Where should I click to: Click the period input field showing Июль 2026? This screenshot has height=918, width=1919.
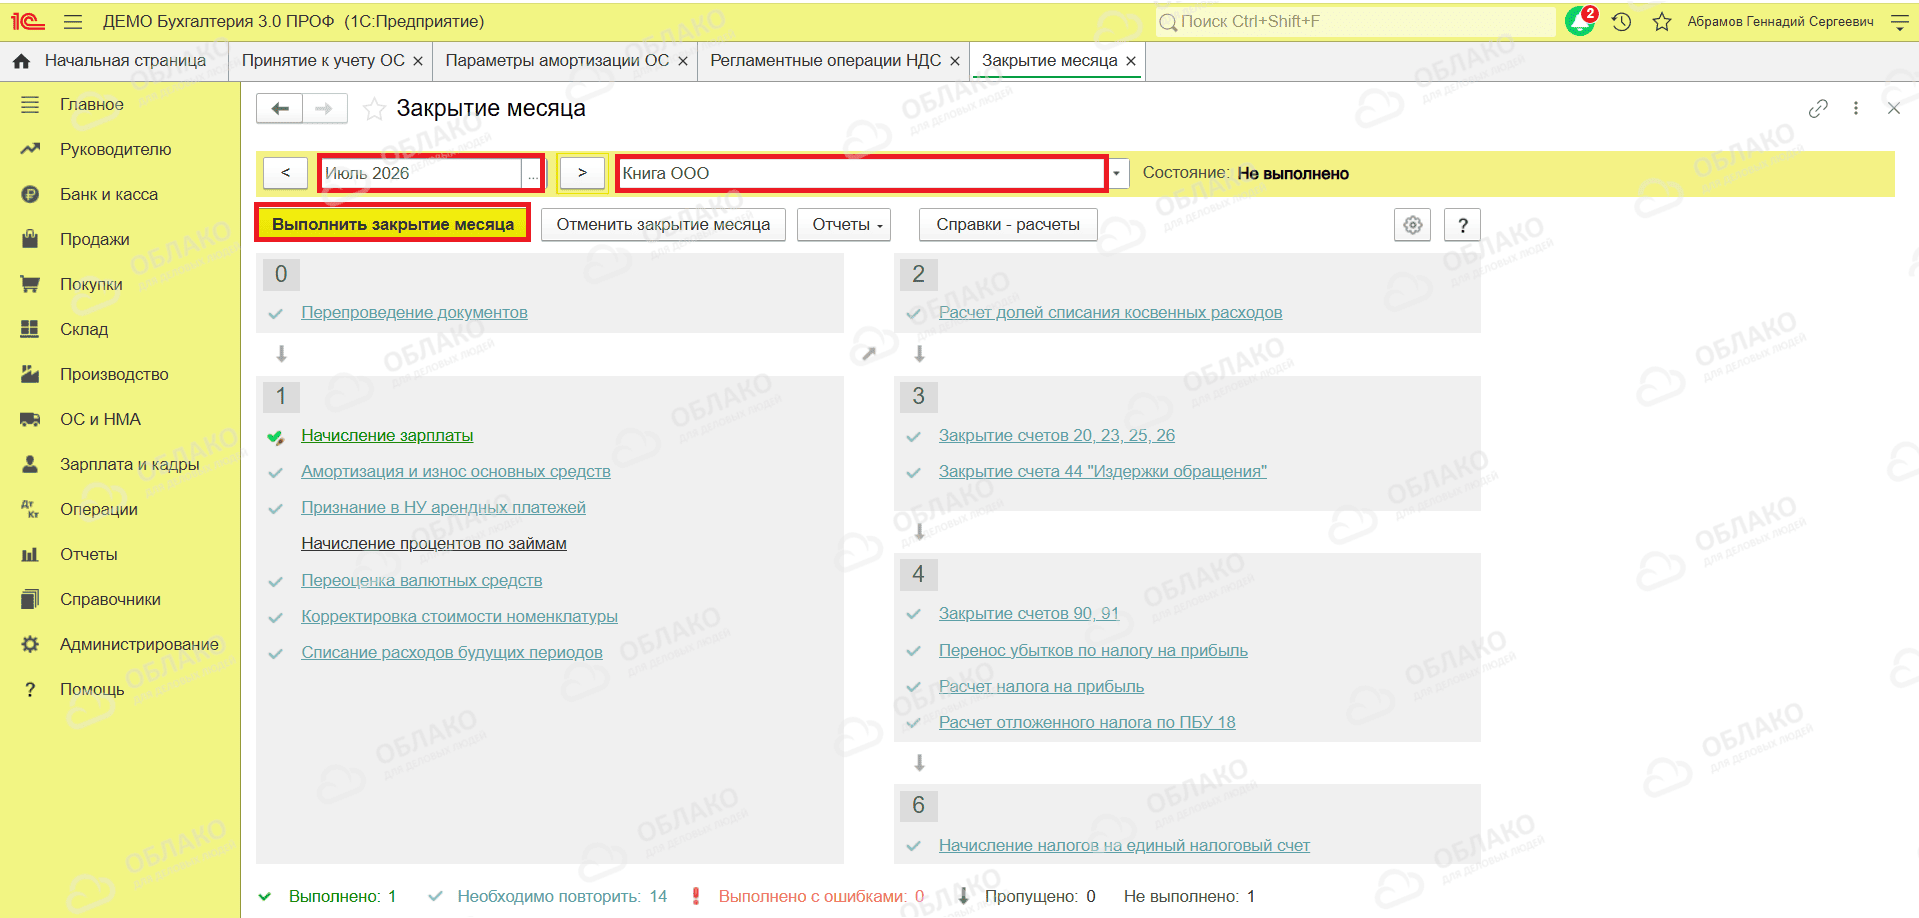click(421, 173)
